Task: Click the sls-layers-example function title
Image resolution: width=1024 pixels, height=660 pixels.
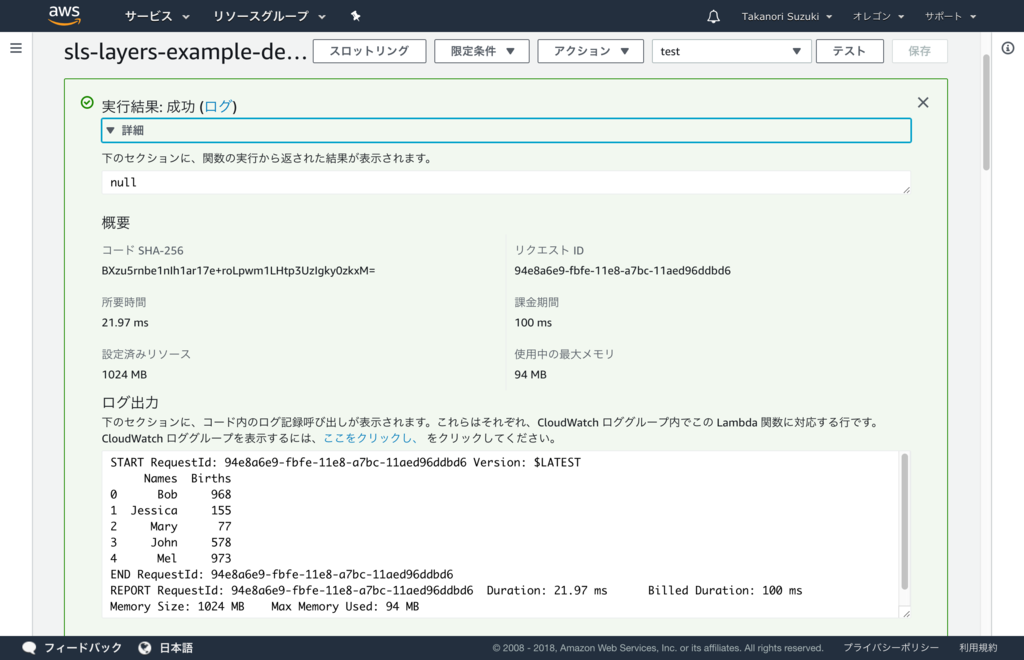Action: (185, 52)
